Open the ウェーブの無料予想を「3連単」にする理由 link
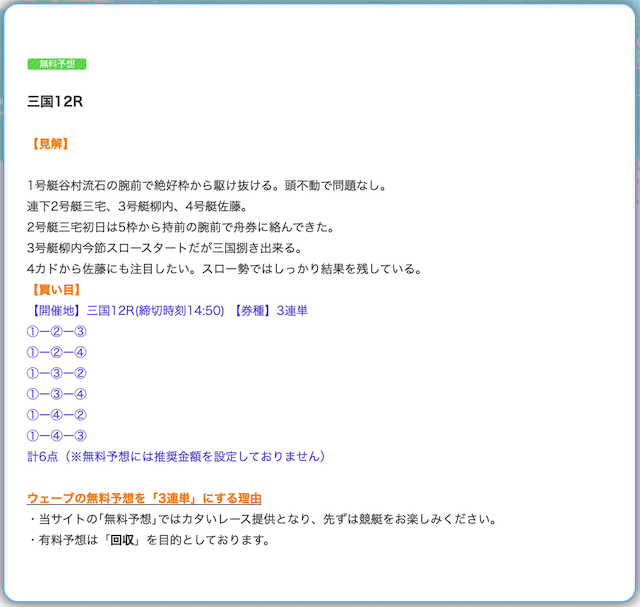This screenshot has height=607, width=640. (144, 498)
